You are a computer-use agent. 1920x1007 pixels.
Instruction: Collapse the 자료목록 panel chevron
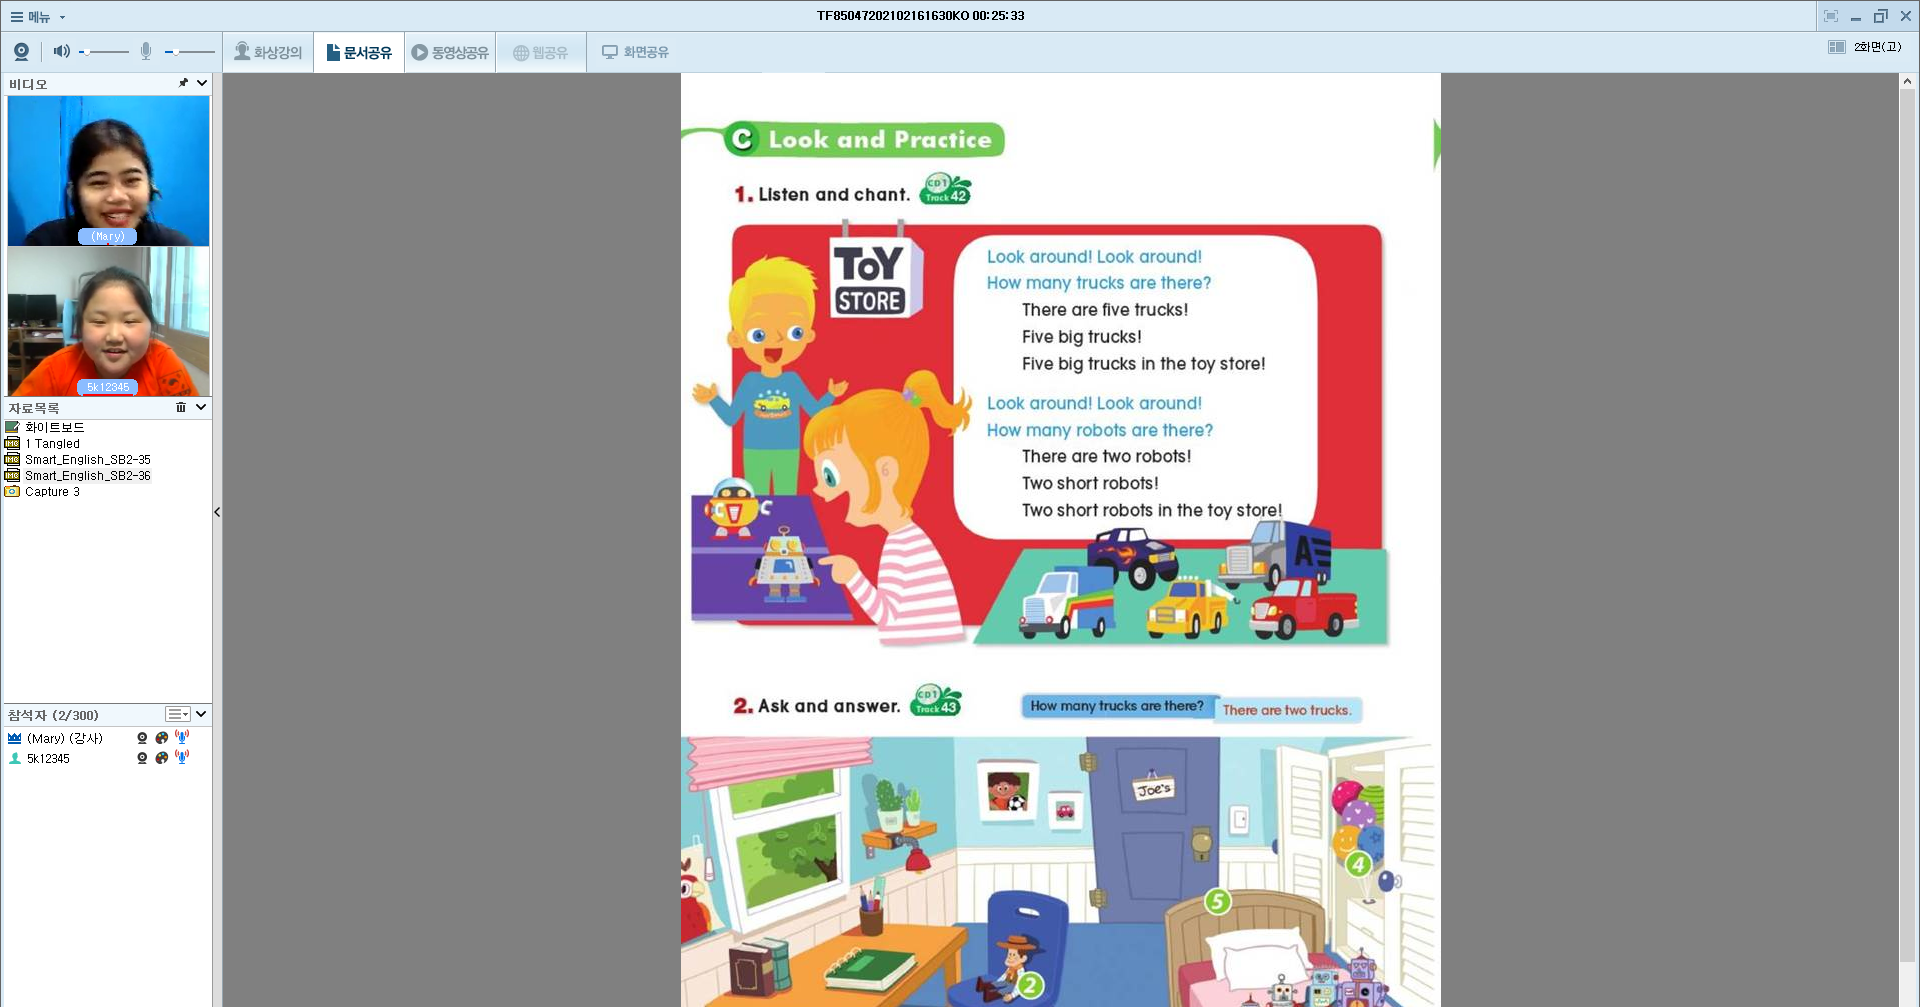[x=201, y=407]
